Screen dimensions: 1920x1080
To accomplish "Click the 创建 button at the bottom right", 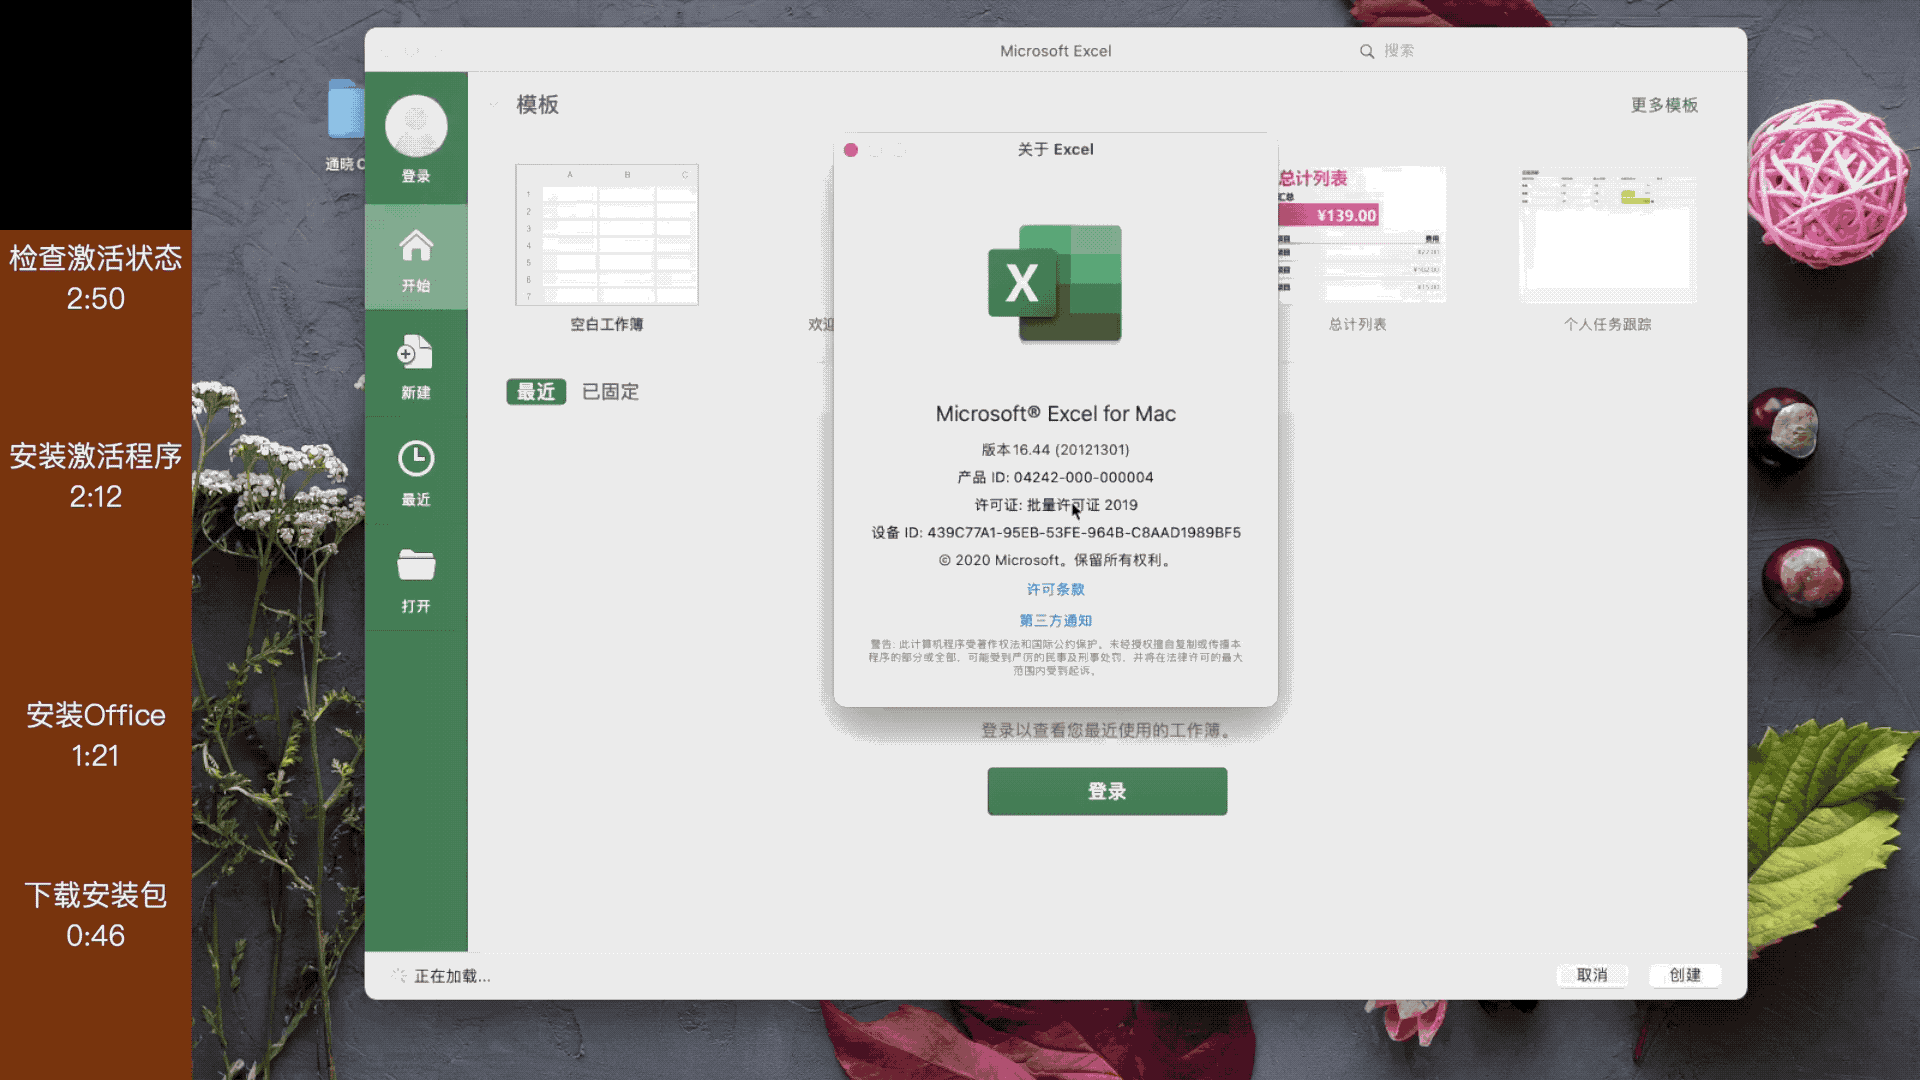I will click(x=1684, y=975).
